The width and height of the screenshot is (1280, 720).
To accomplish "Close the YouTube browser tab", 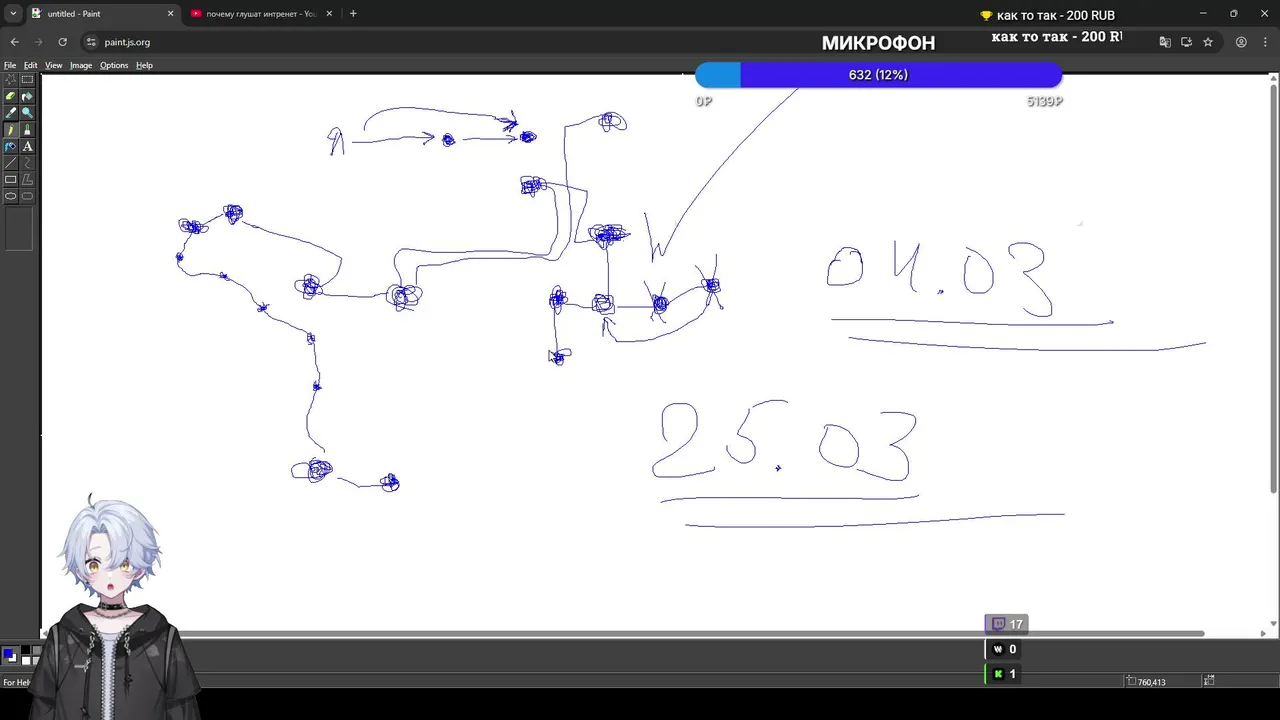I will tap(329, 14).
